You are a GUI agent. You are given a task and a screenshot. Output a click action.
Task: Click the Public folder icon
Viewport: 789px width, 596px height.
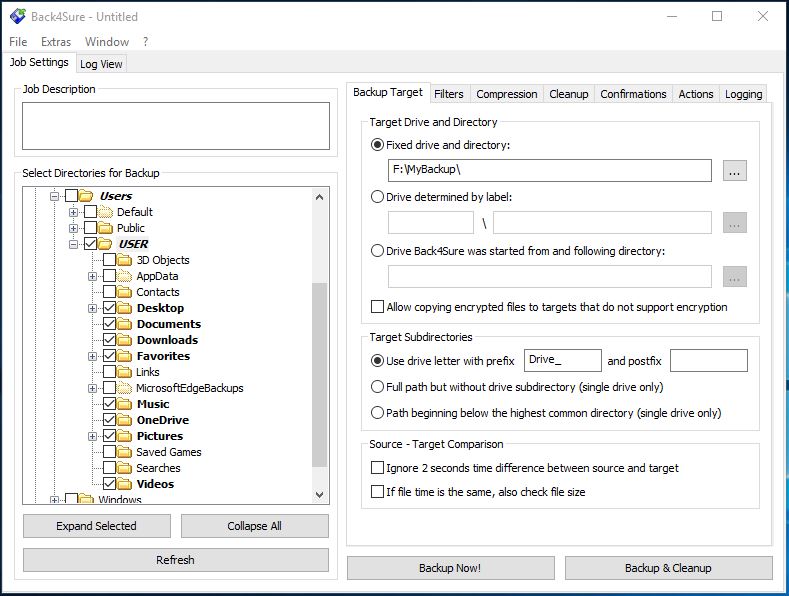click(105, 228)
